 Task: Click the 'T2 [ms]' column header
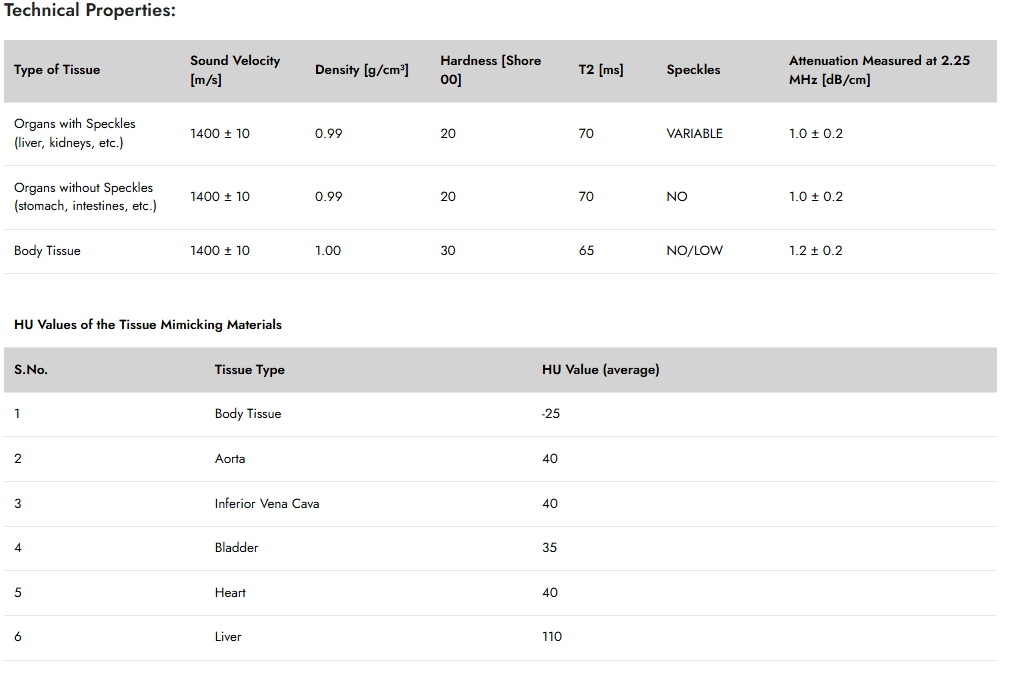[601, 70]
